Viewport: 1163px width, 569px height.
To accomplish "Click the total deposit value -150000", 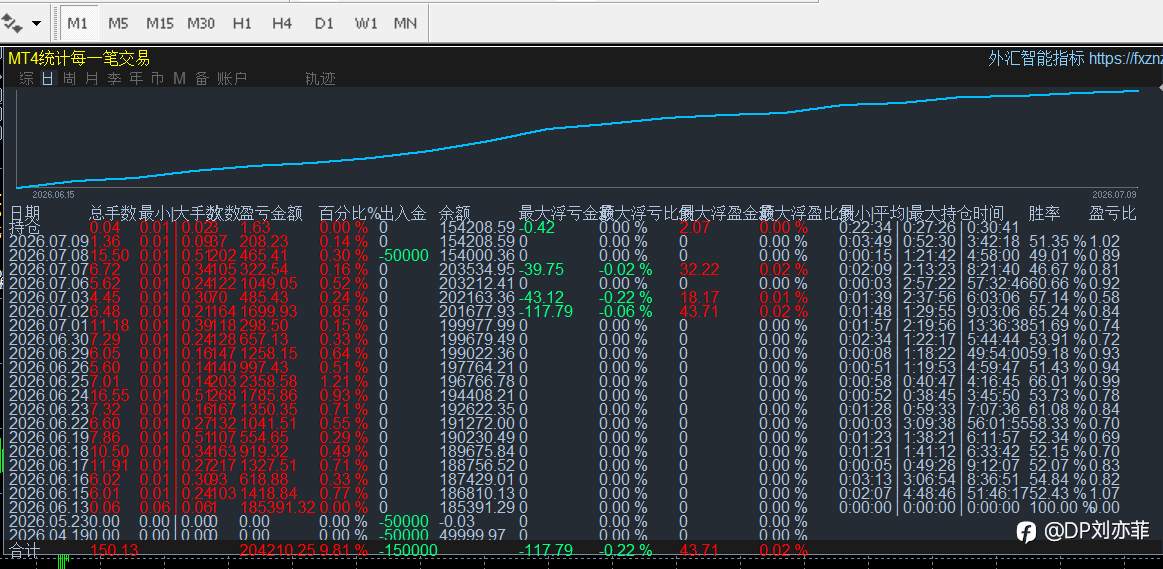I will click(x=408, y=550).
